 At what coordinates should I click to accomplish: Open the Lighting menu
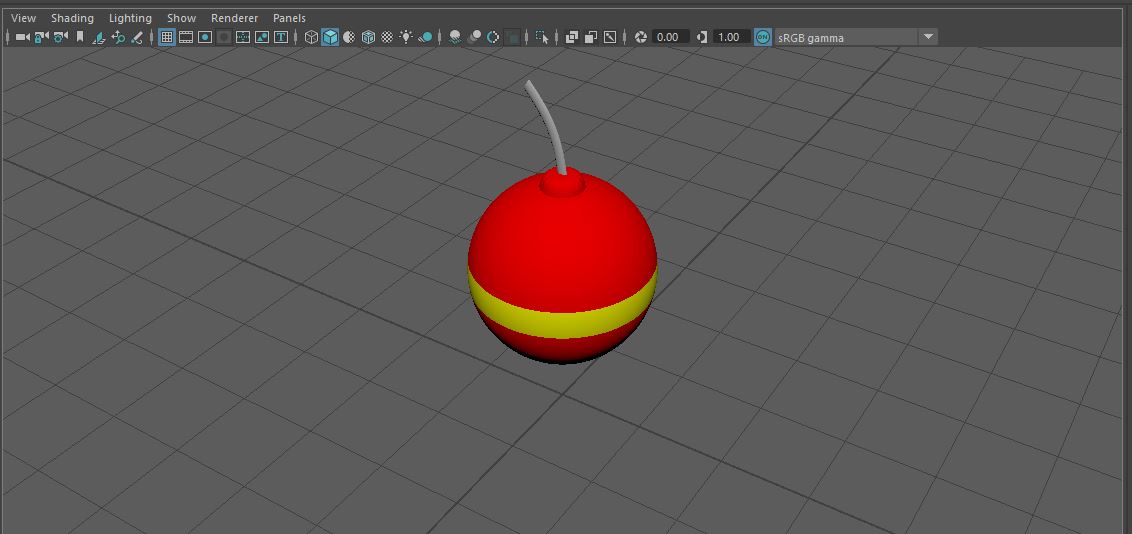pos(130,18)
